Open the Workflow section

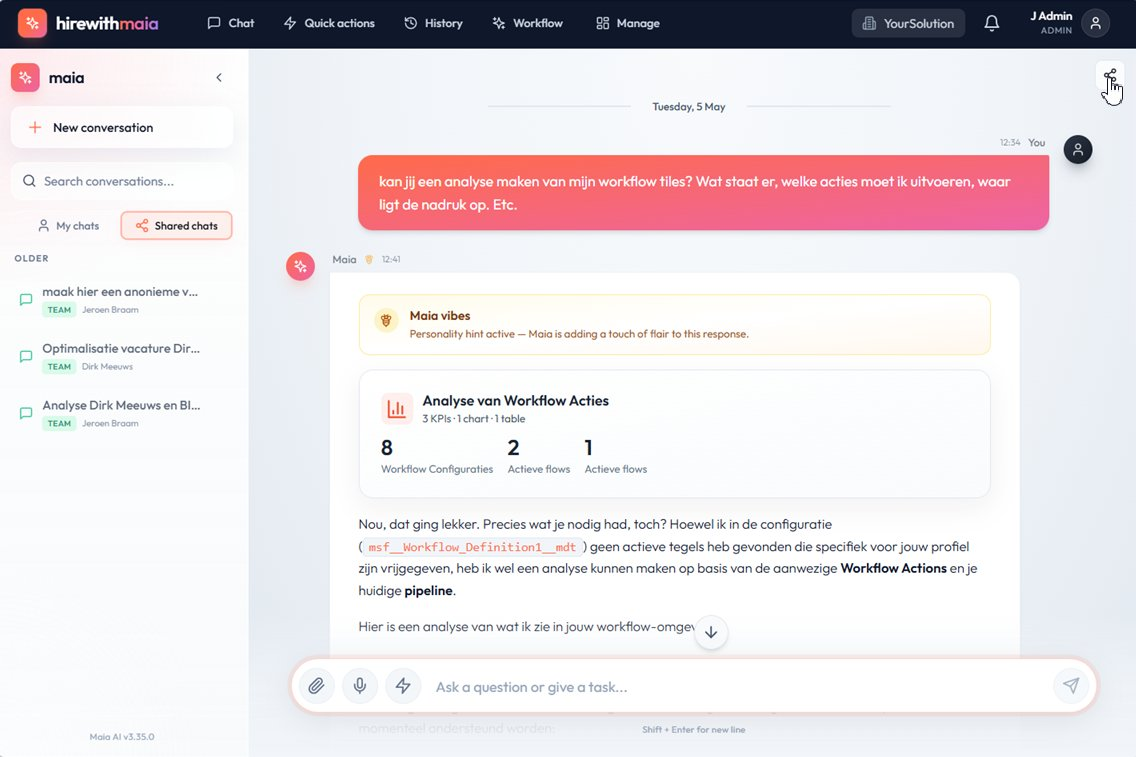(x=527, y=23)
